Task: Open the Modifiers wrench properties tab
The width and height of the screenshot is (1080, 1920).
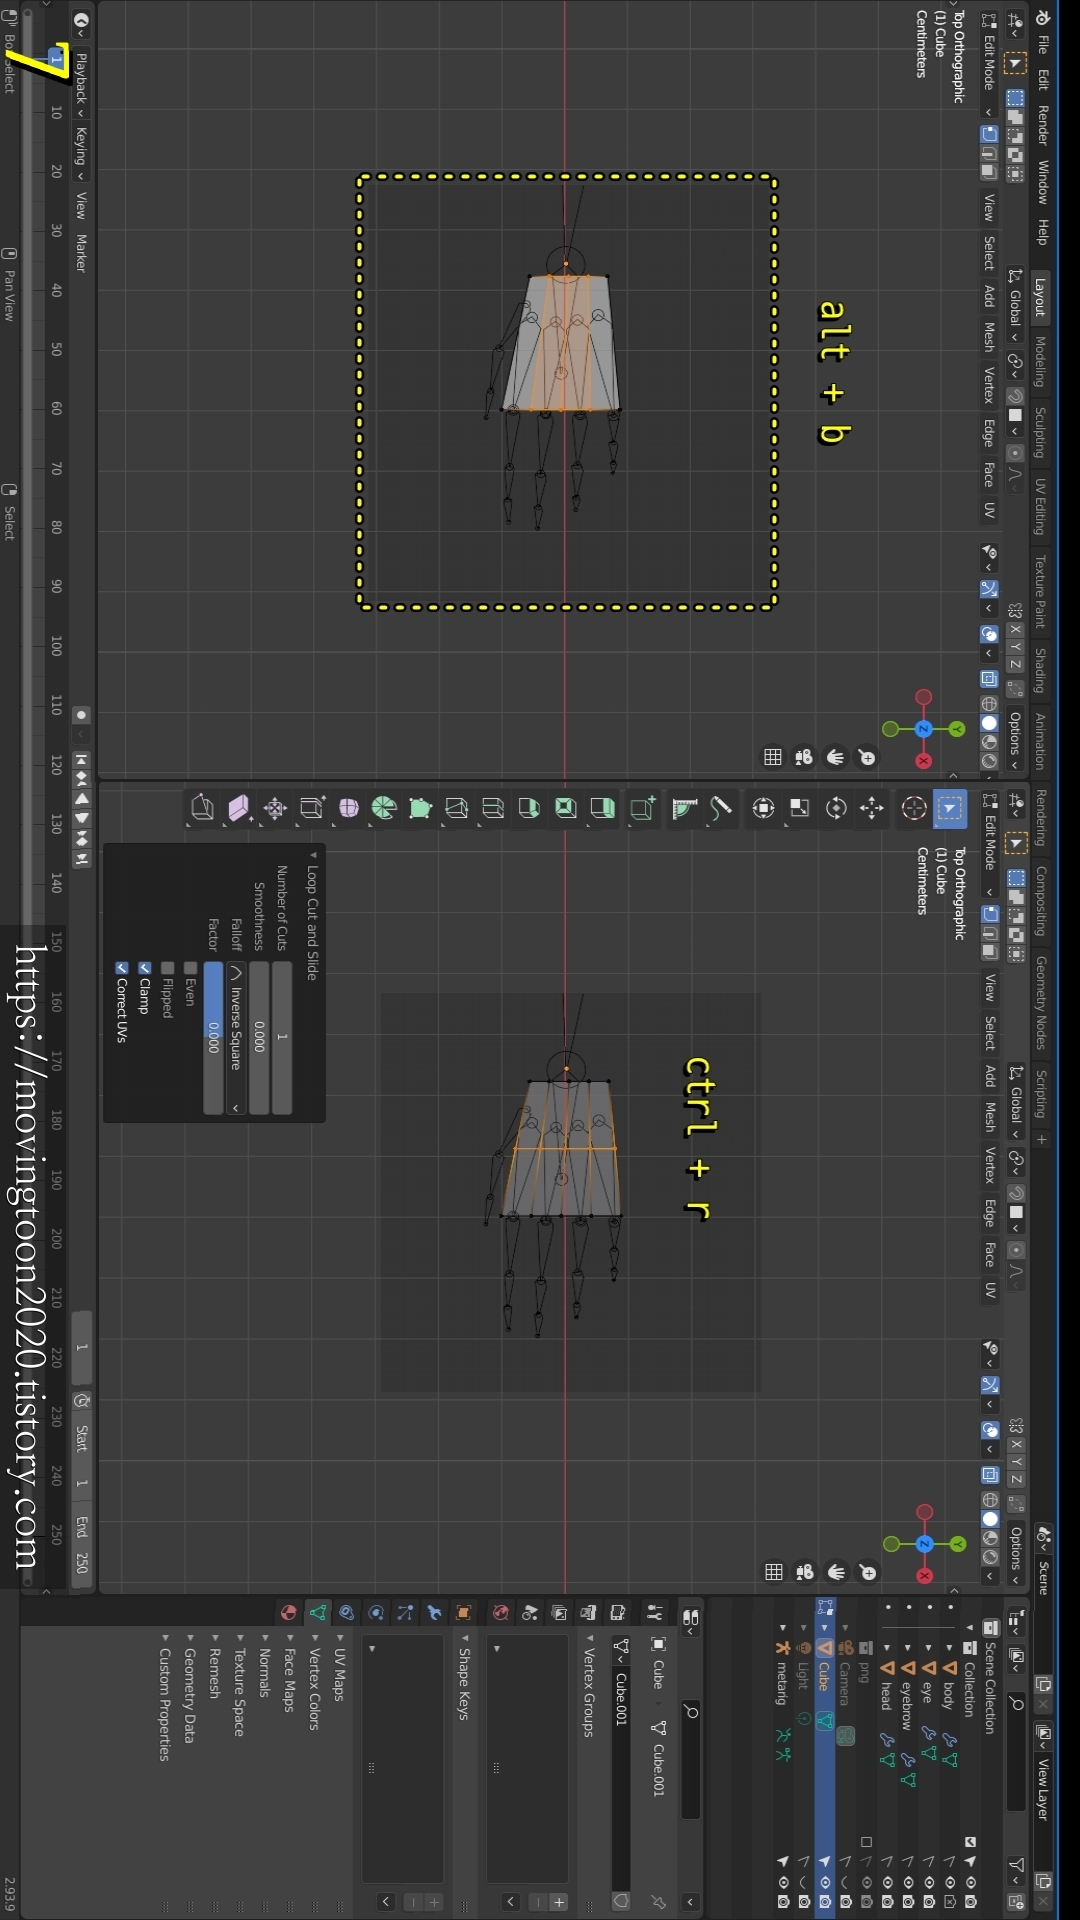Action: pos(434,1613)
